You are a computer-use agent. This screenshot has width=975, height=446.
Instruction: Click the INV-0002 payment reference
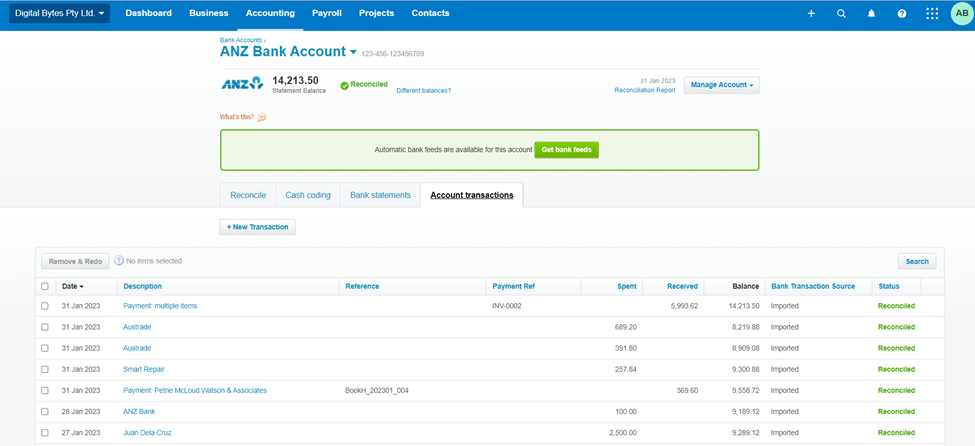[x=507, y=306]
